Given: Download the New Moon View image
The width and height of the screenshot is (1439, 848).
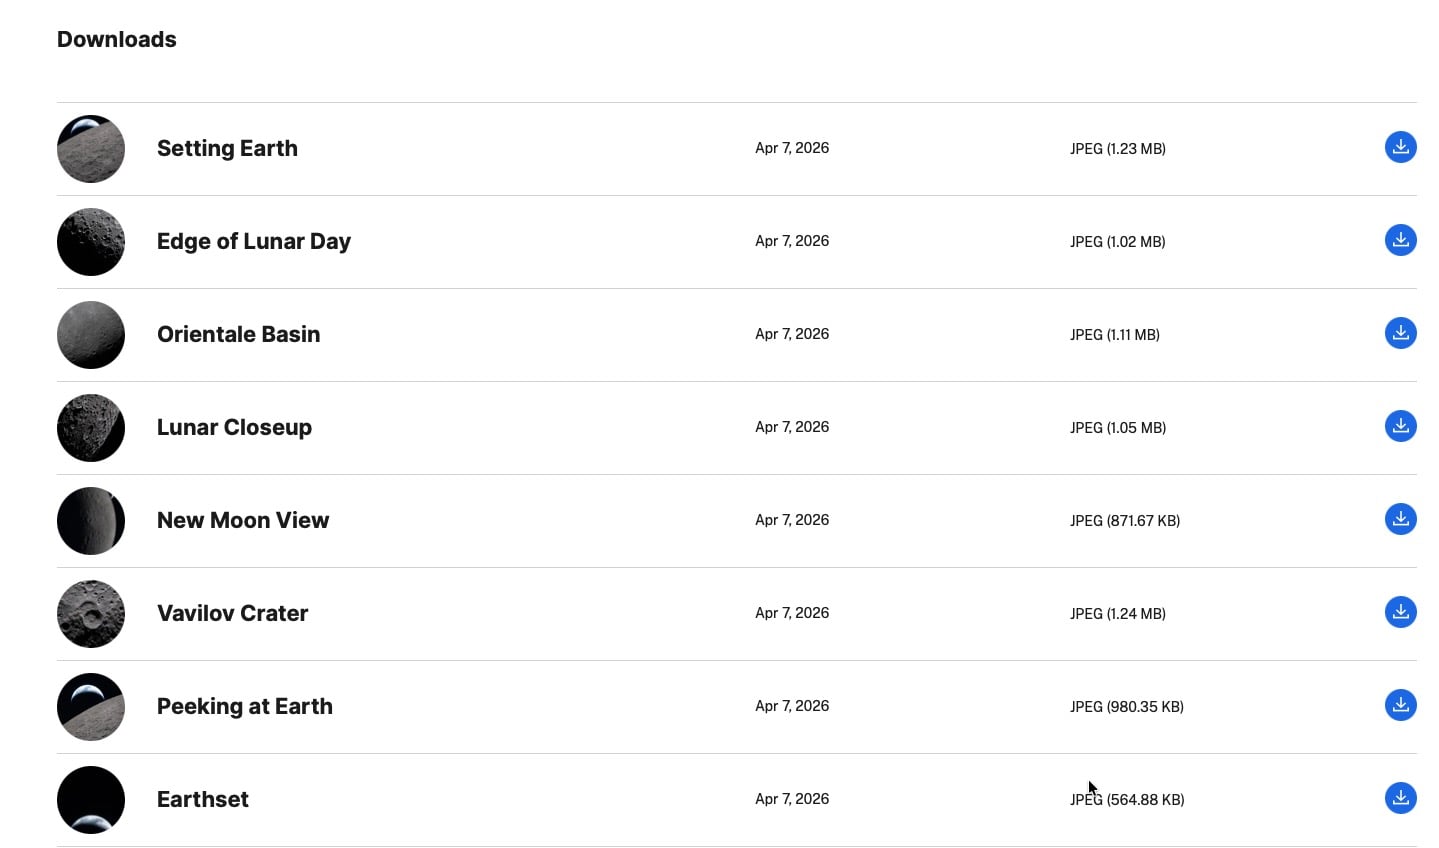Looking at the screenshot, I should [x=1400, y=520].
